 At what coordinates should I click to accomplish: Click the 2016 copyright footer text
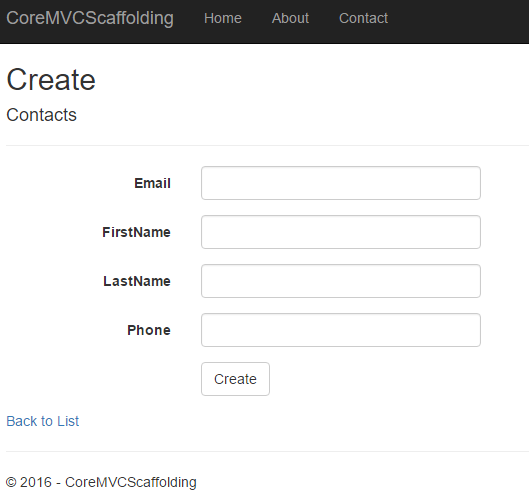(x=101, y=482)
